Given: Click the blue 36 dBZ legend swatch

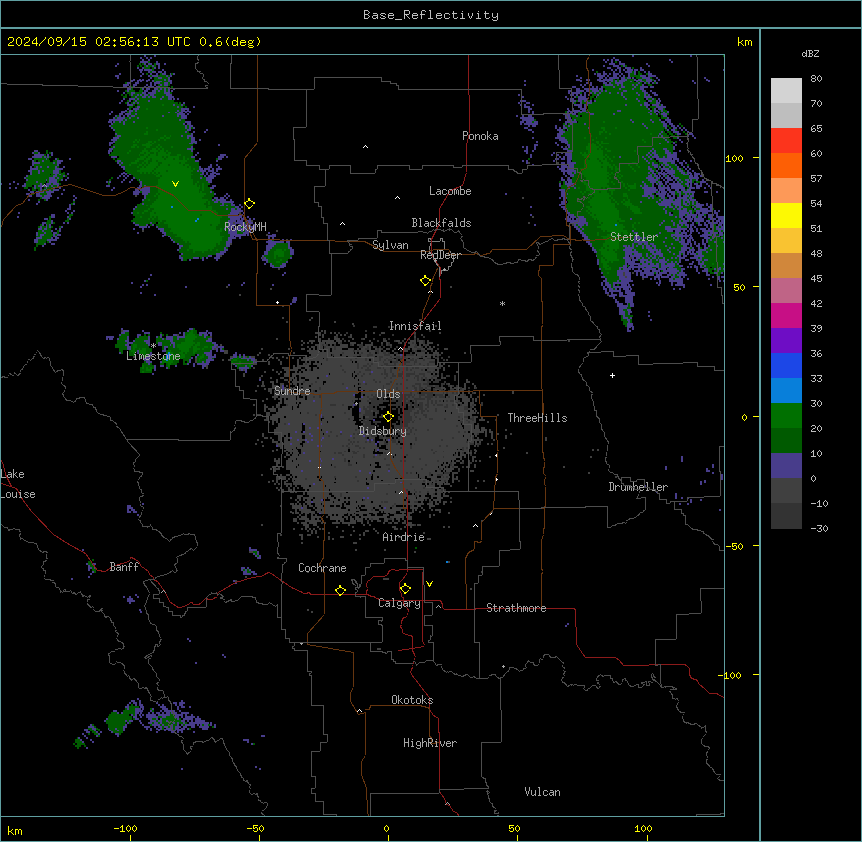Looking at the screenshot, I should pos(786,365).
